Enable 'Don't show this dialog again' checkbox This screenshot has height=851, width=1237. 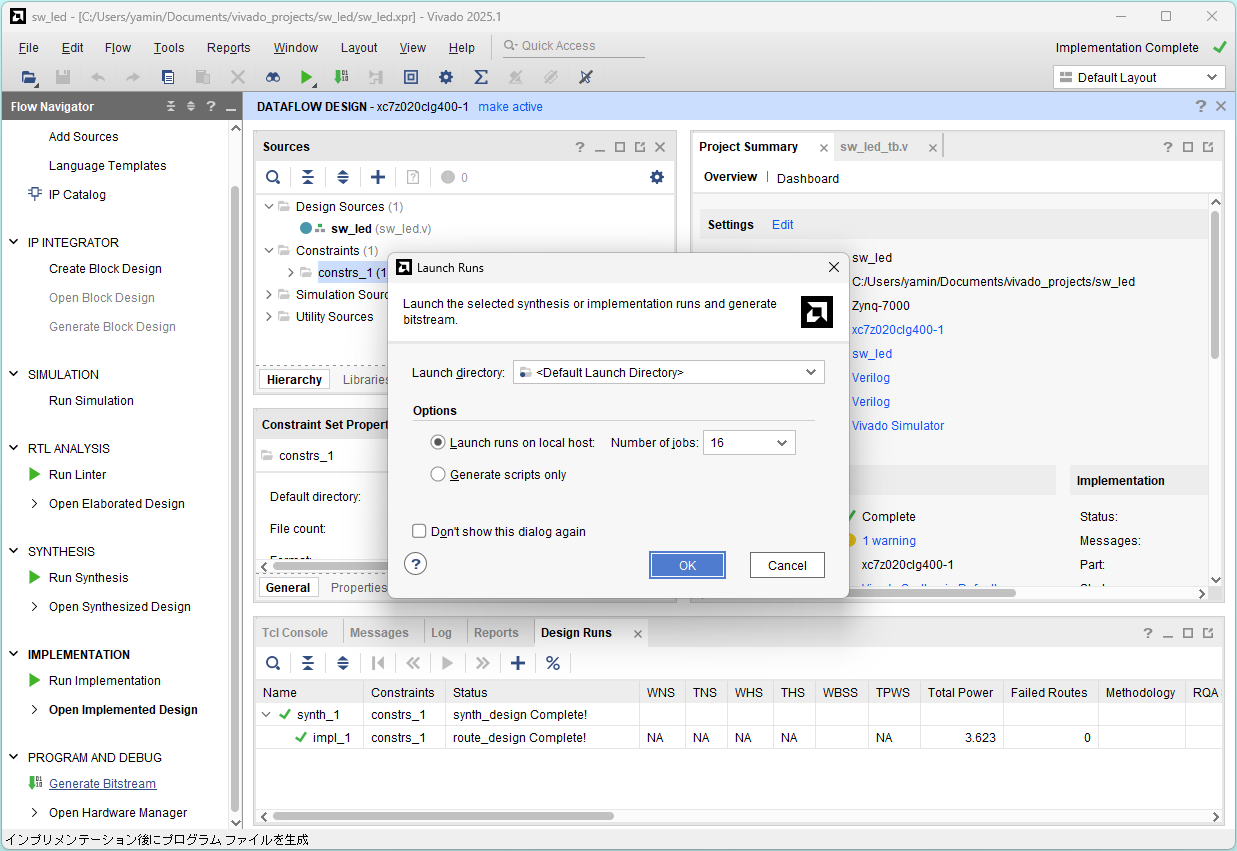(420, 532)
